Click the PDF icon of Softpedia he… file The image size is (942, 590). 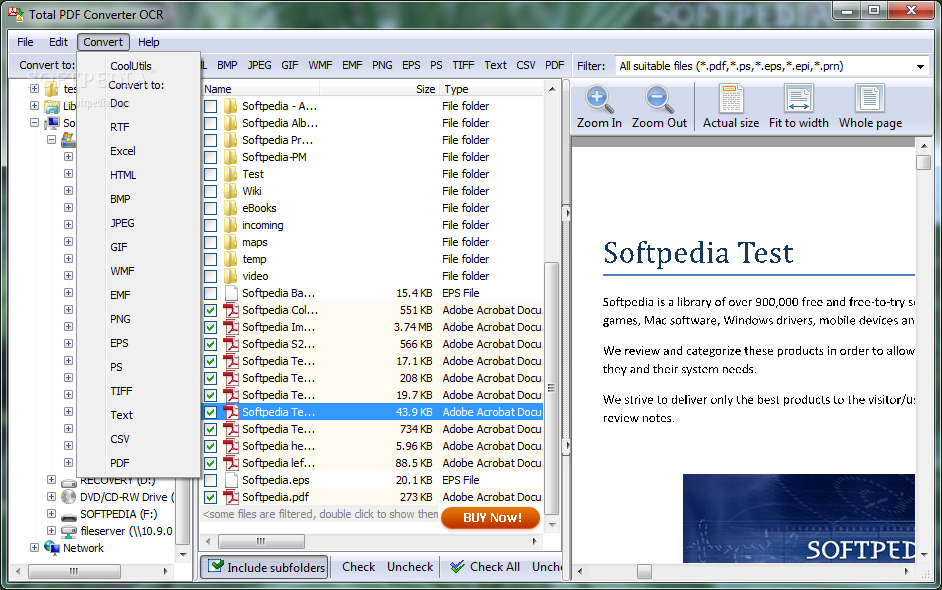coord(231,446)
